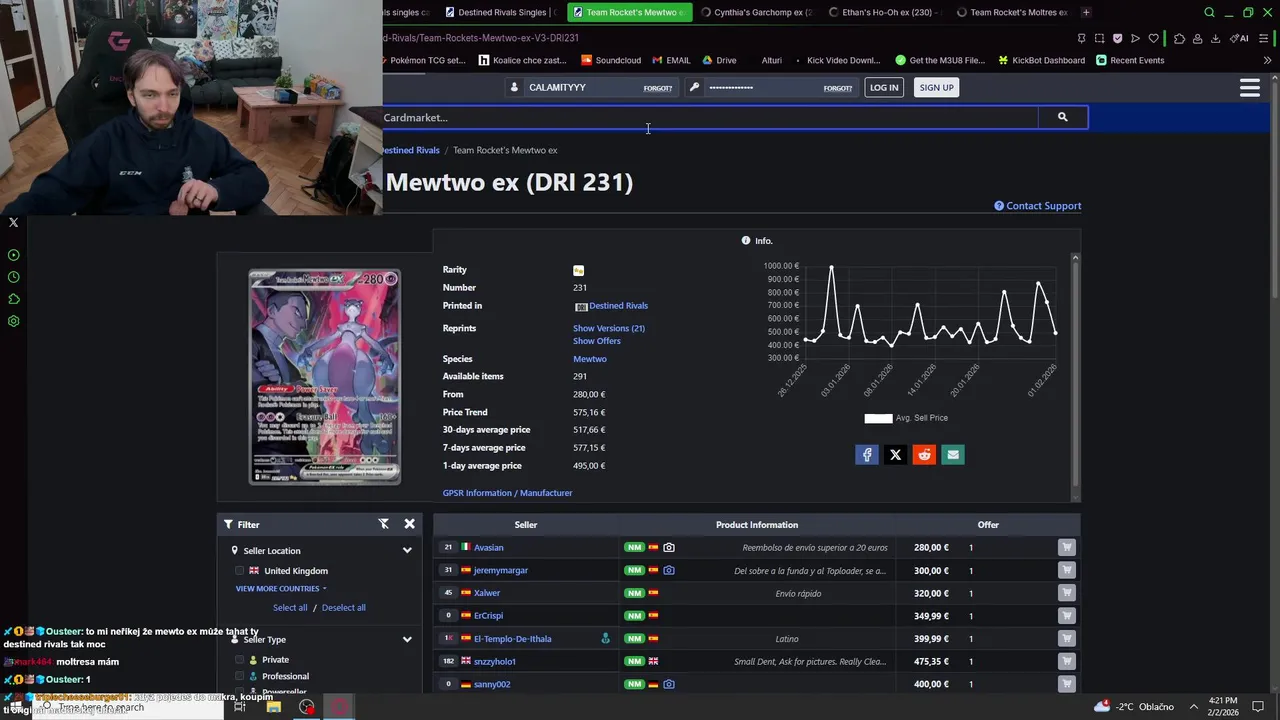Click the Team Rocket's Mewtwo ex card image
The width and height of the screenshot is (1280, 720).
(325, 377)
